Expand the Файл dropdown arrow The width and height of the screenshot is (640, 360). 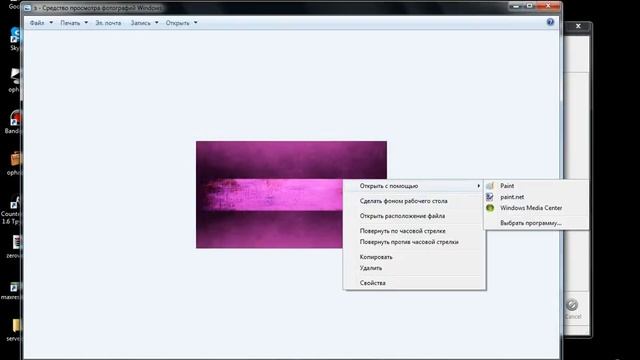pos(51,22)
